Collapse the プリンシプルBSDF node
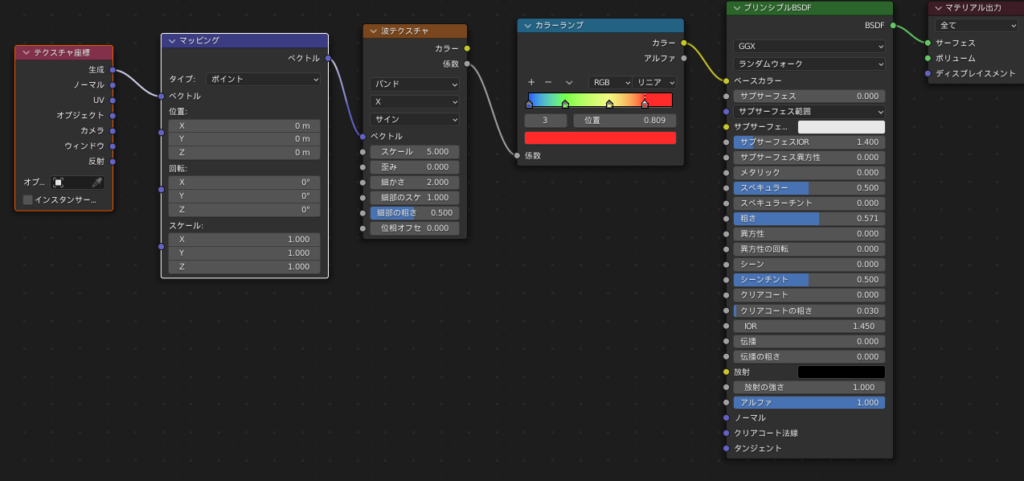Screen dimensions: 1024x481 [735, 8]
